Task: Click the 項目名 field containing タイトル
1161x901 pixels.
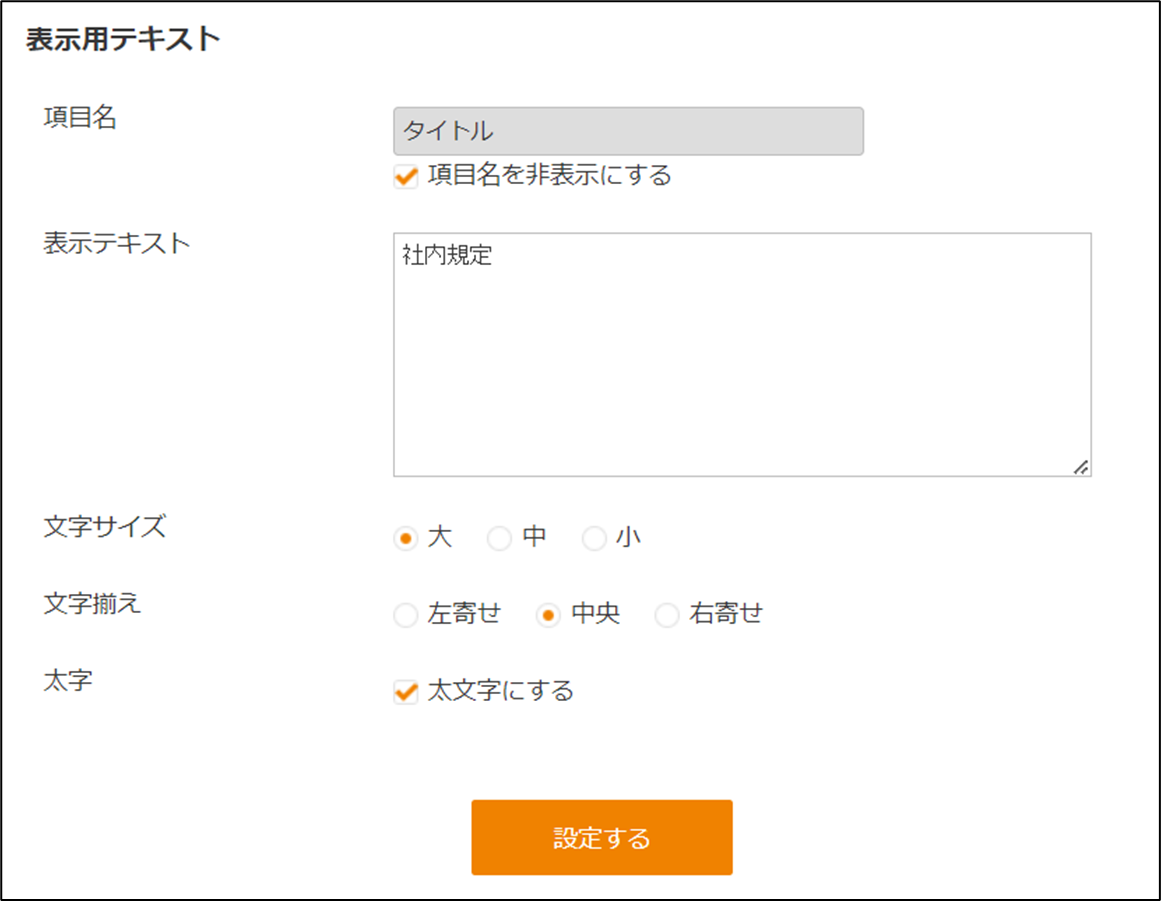Action: point(628,131)
